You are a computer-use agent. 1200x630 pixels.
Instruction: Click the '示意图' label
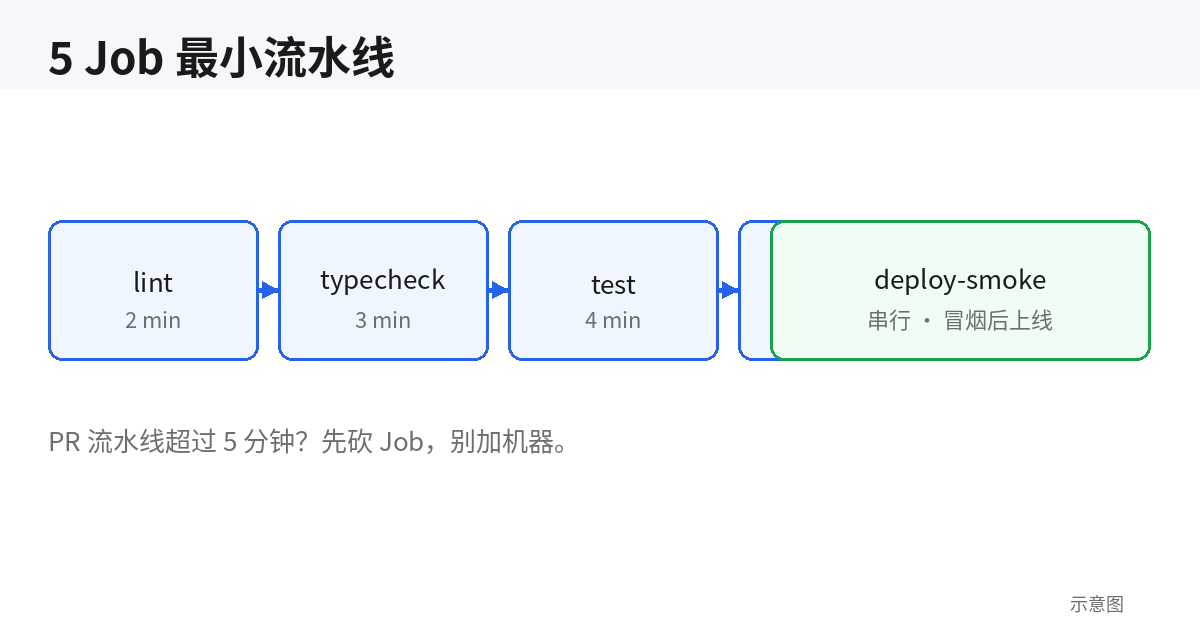(x=1097, y=604)
